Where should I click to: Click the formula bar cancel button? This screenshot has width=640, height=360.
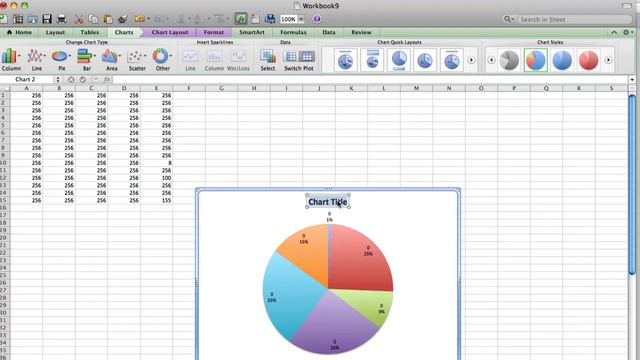coord(71,79)
